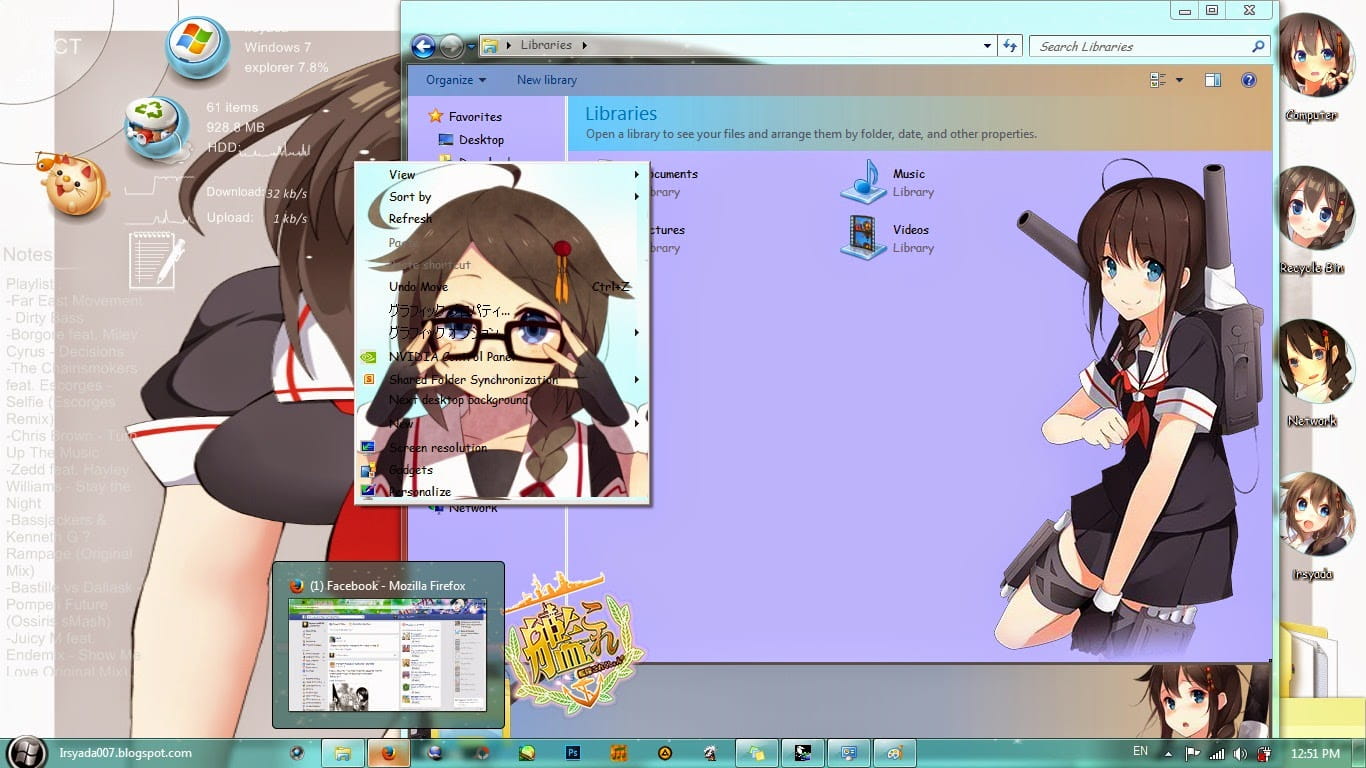This screenshot has height=768, width=1366.
Task: Open Photoshop from the taskbar
Action: [573, 752]
